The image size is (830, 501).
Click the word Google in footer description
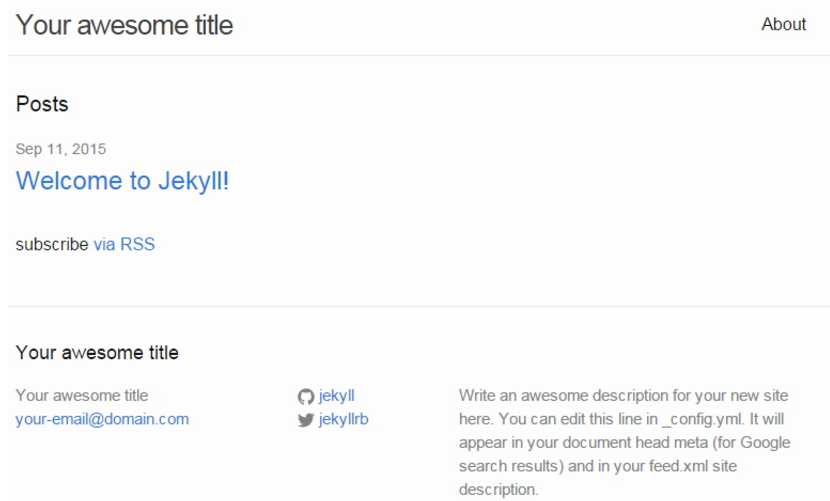[765, 442]
